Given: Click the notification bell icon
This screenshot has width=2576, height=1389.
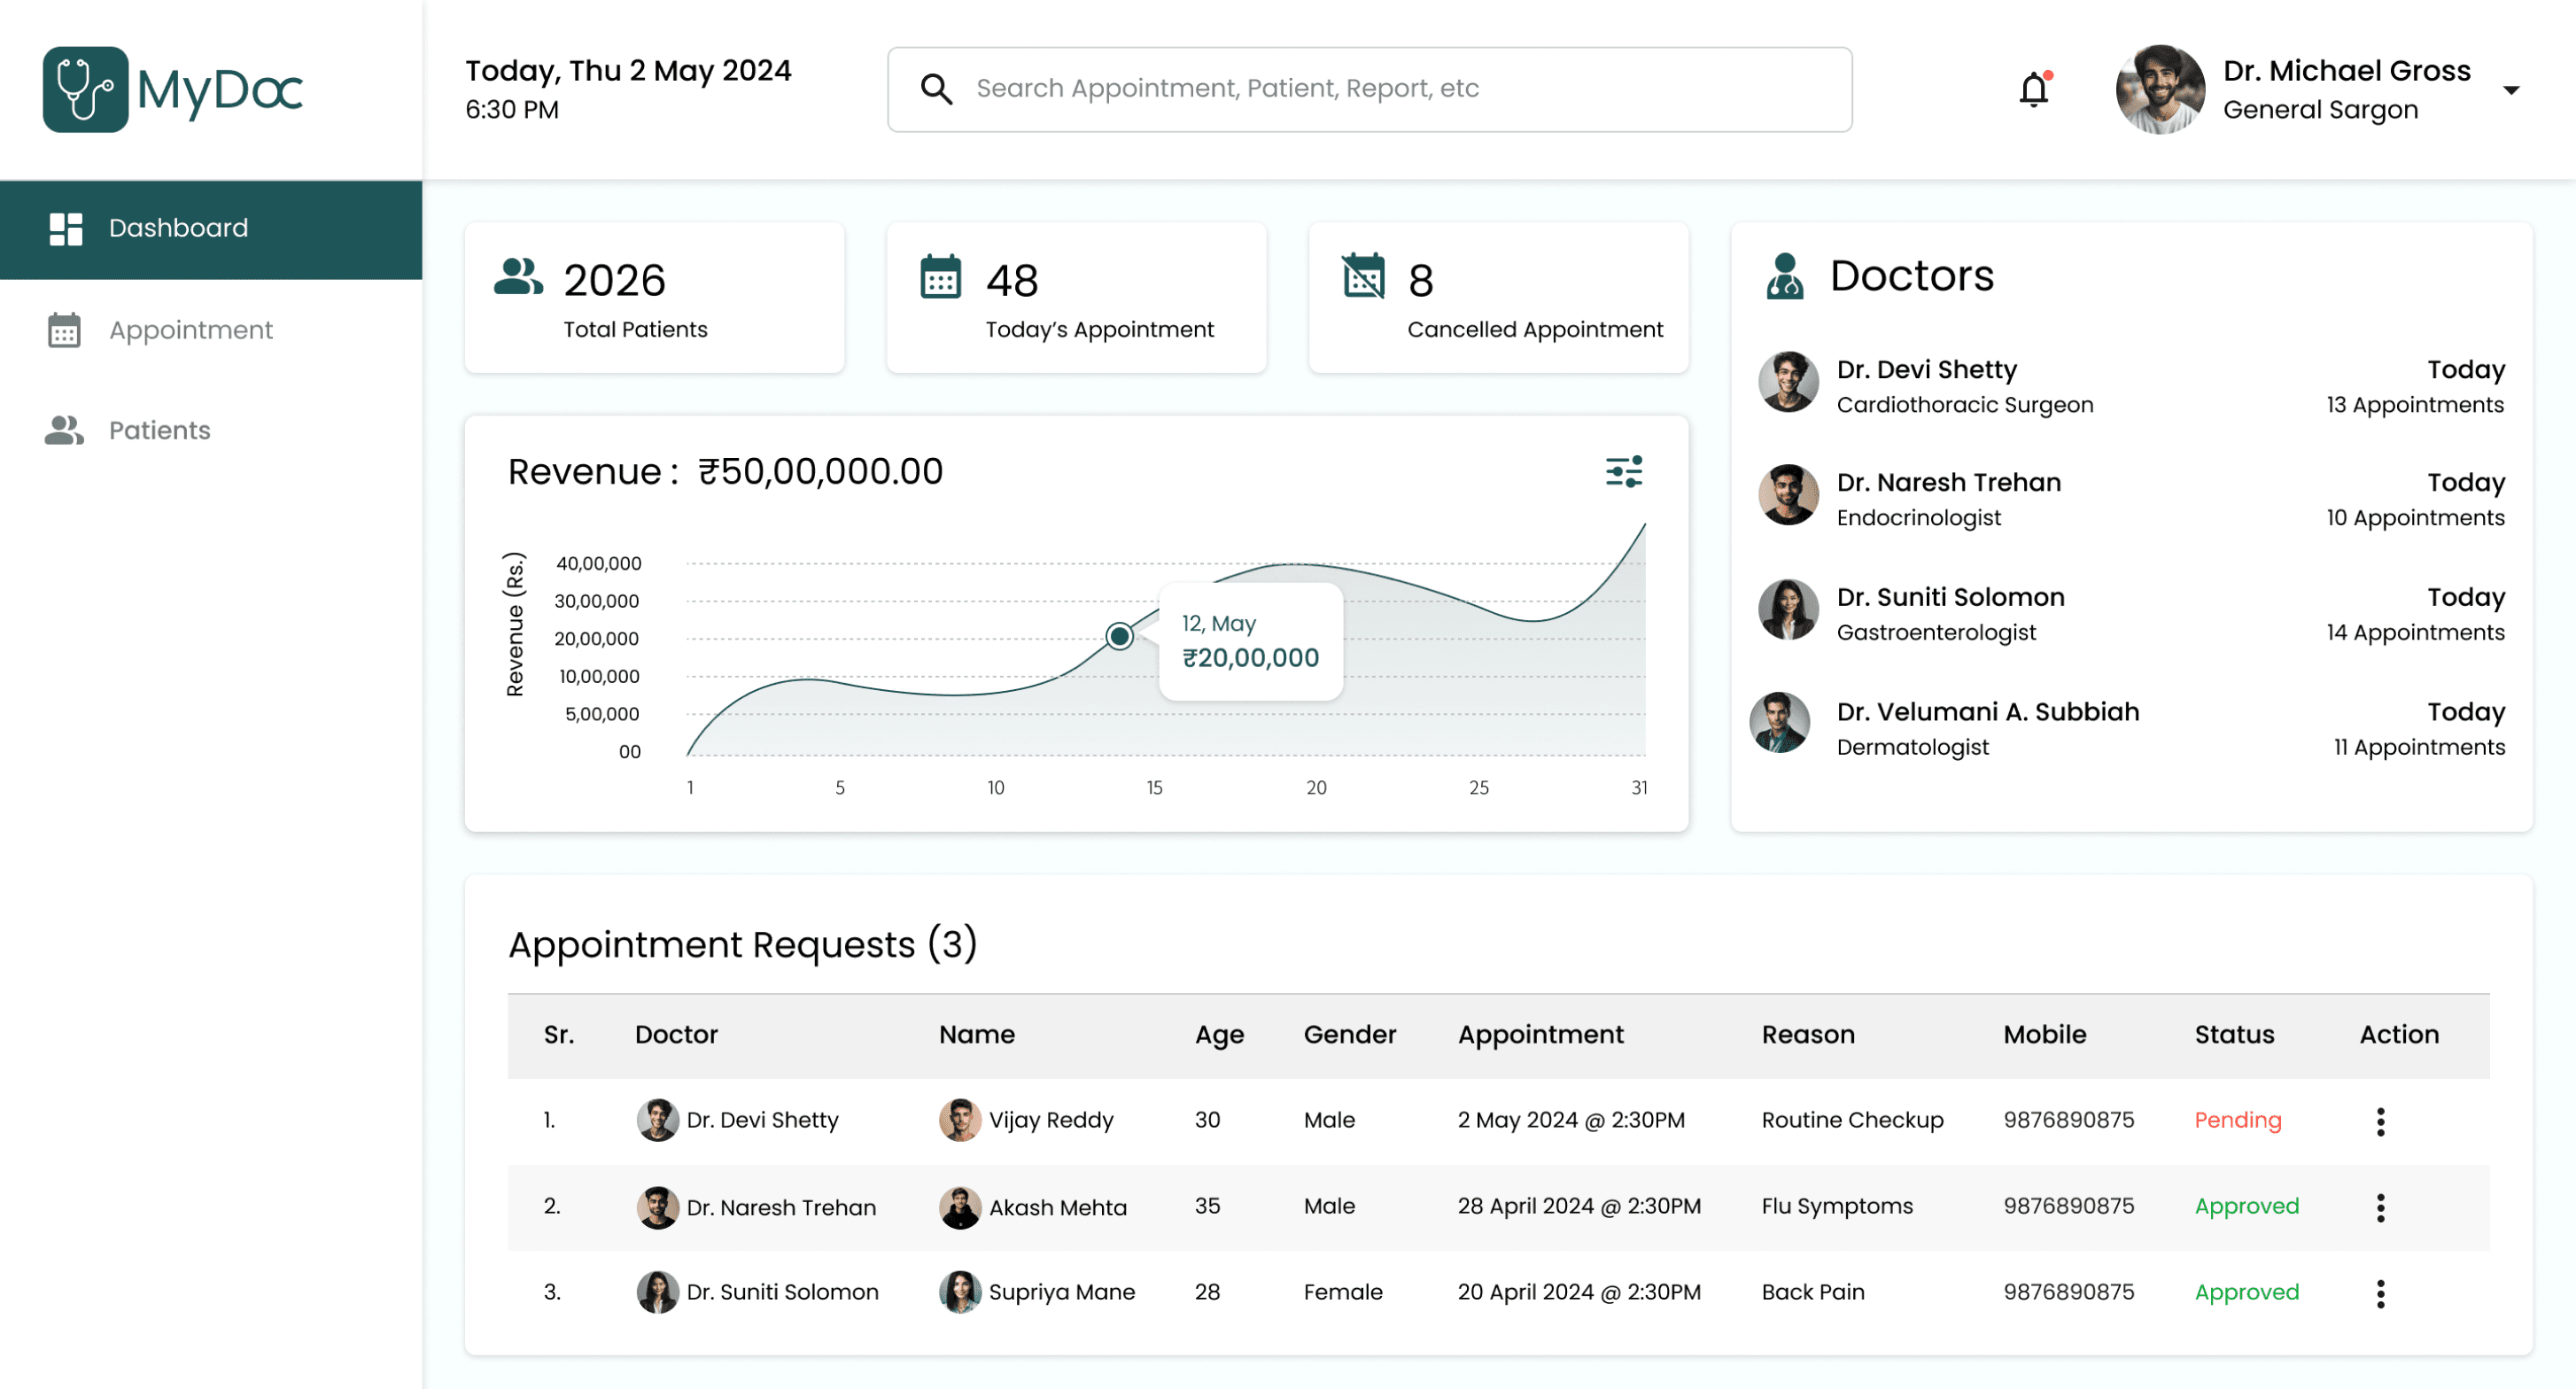Looking at the screenshot, I should (2033, 90).
